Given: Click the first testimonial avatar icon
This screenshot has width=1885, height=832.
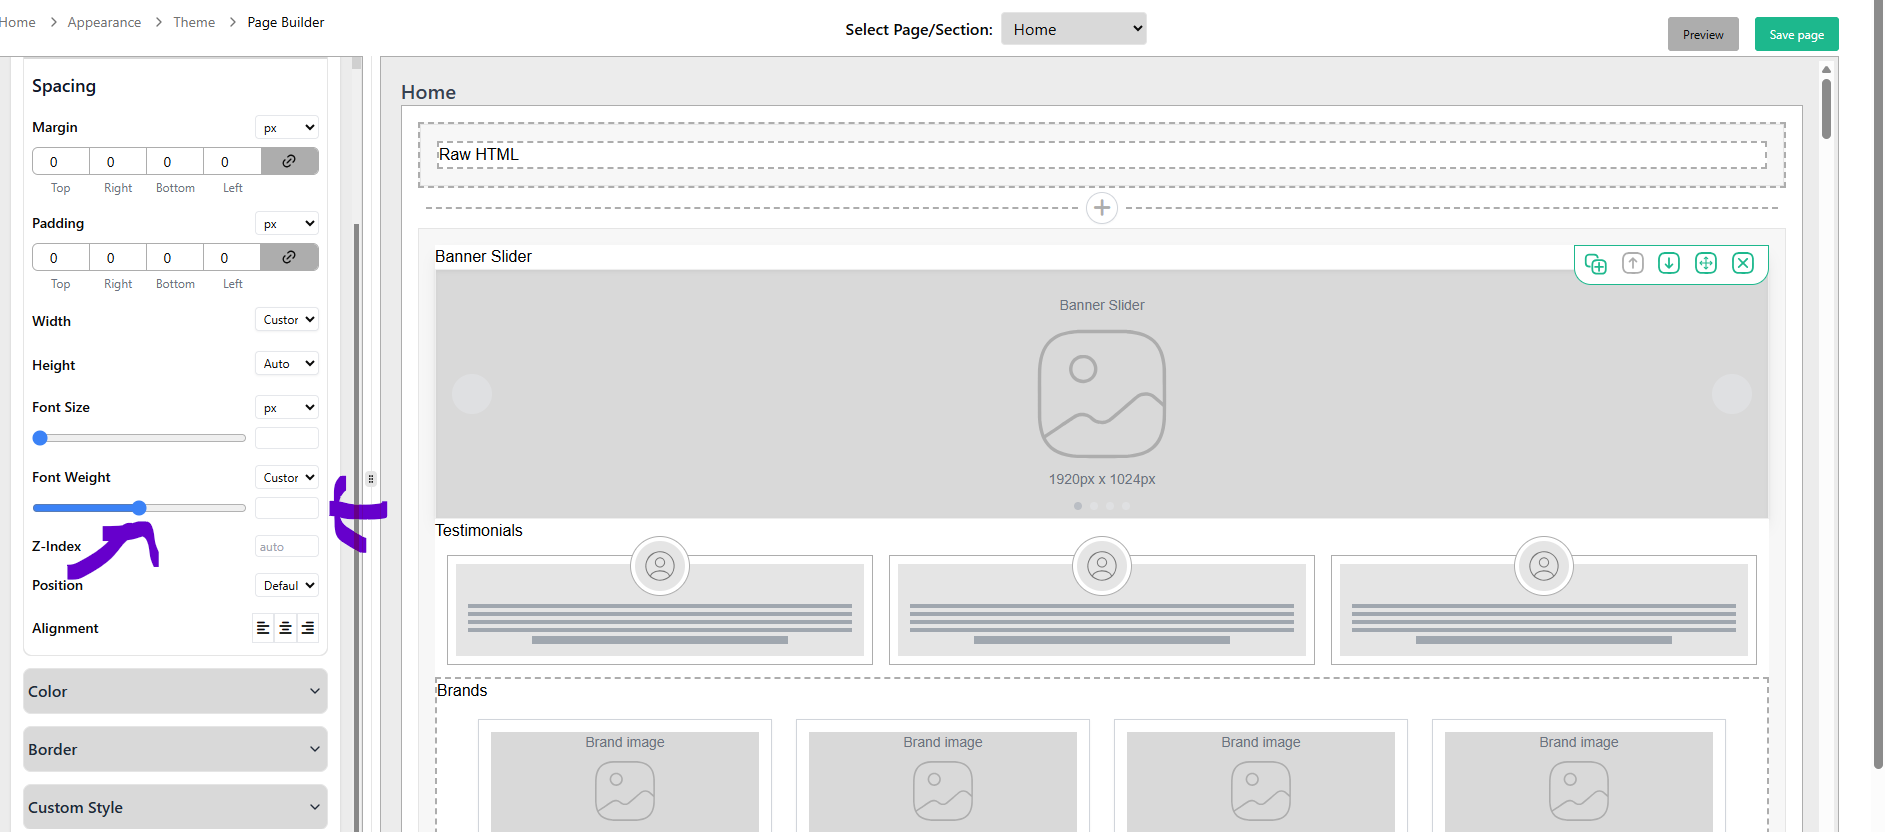Looking at the screenshot, I should tap(660, 566).
